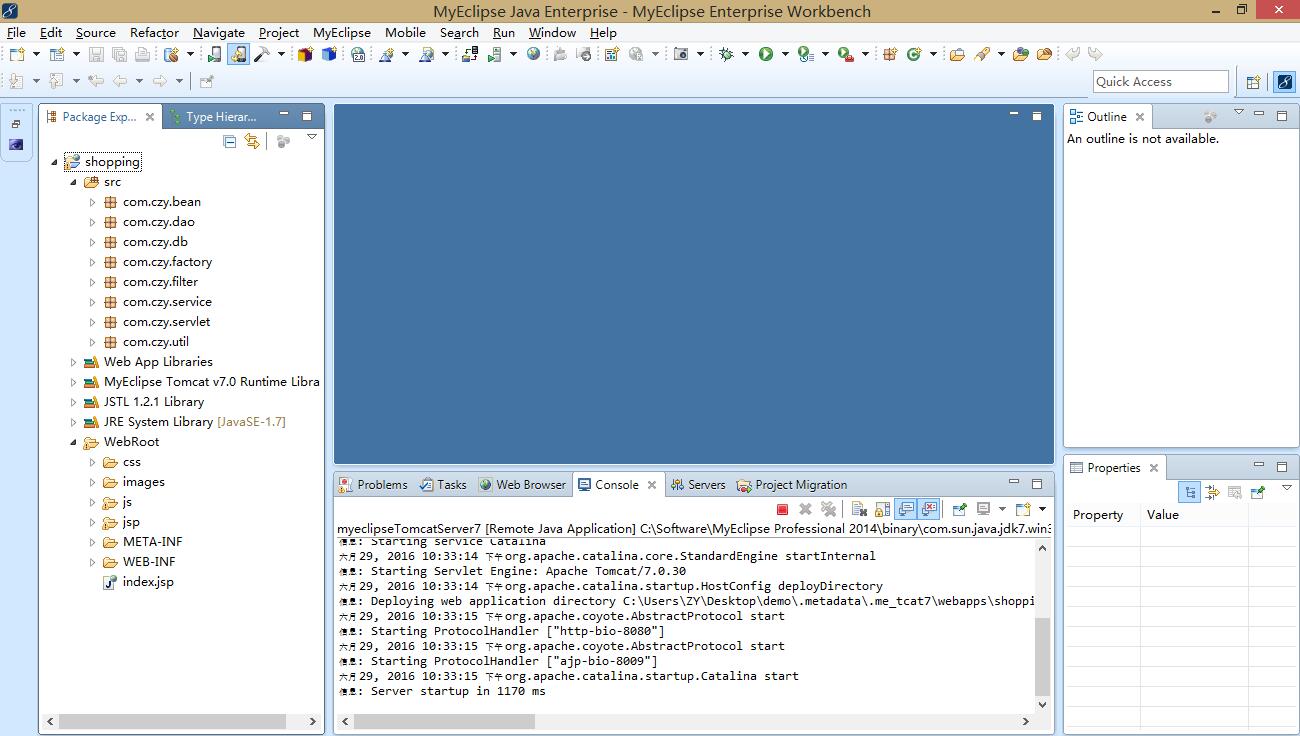Image resolution: width=1300 pixels, height=736 pixels.
Task: Maximize the Package Explorer panel
Action: (307, 116)
